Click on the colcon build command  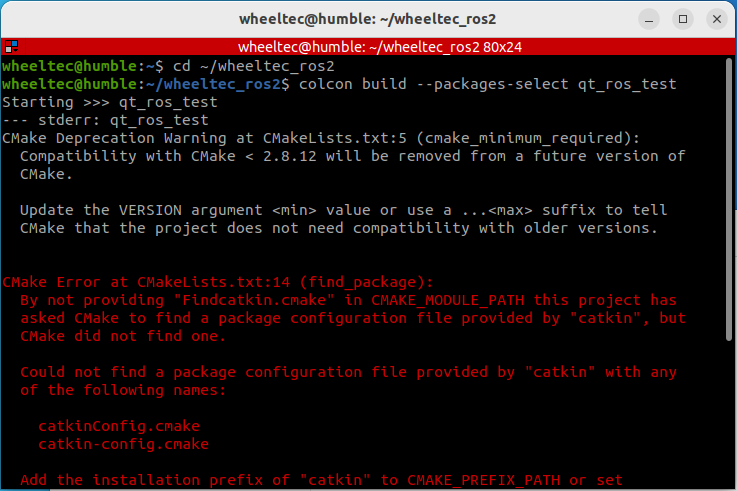487,84
